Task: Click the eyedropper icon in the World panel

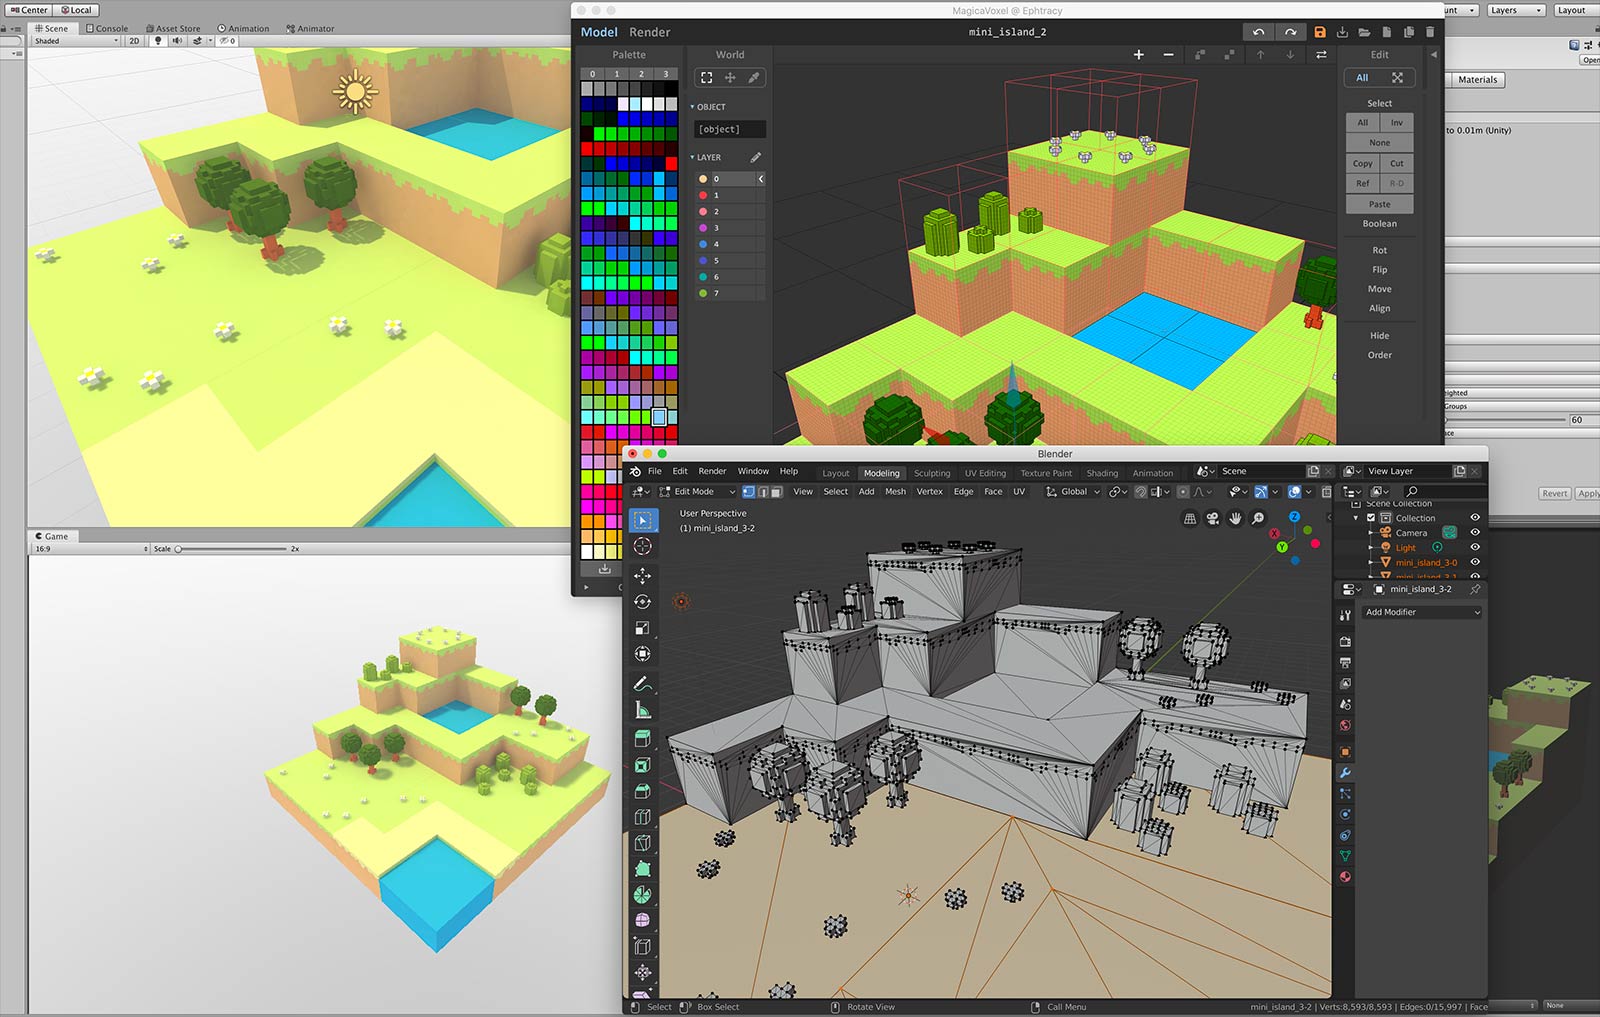Action: [754, 77]
